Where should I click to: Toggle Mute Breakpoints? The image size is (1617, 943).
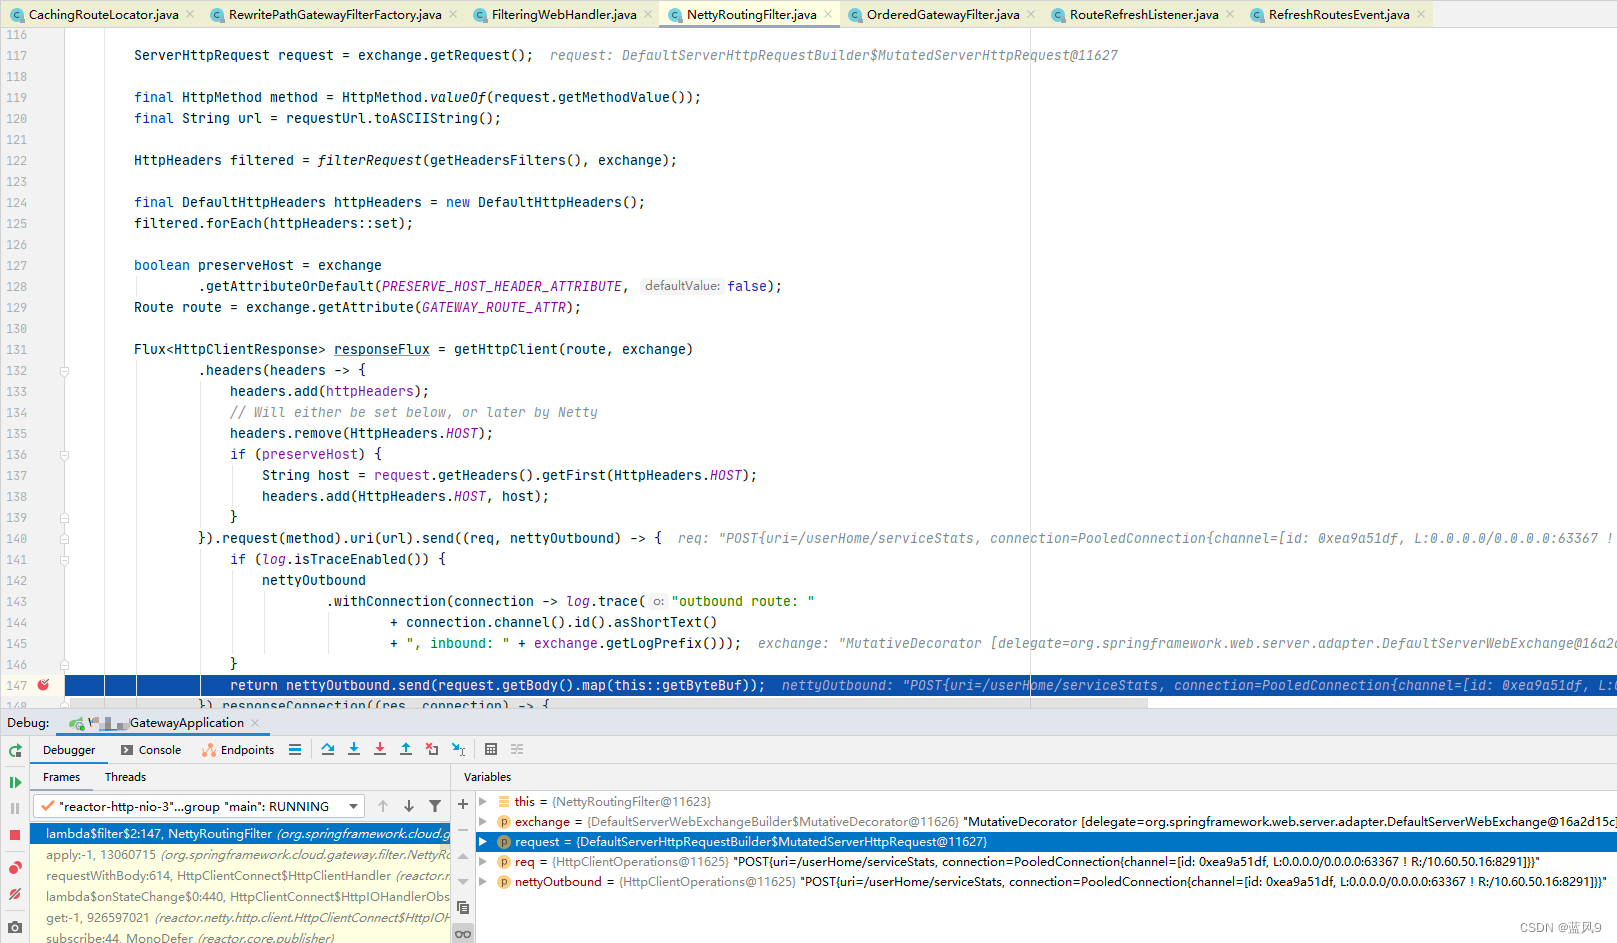[x=15, y=894]
